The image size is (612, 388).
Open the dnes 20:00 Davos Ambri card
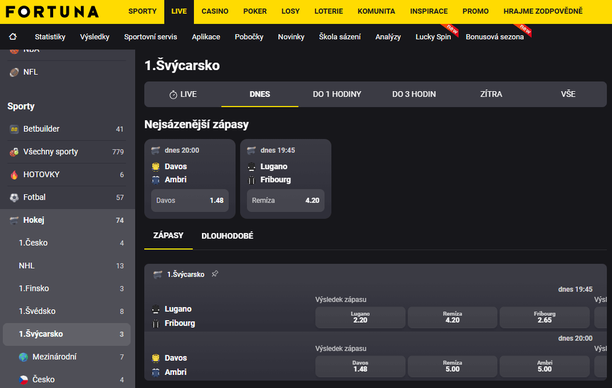click(190, 179)
